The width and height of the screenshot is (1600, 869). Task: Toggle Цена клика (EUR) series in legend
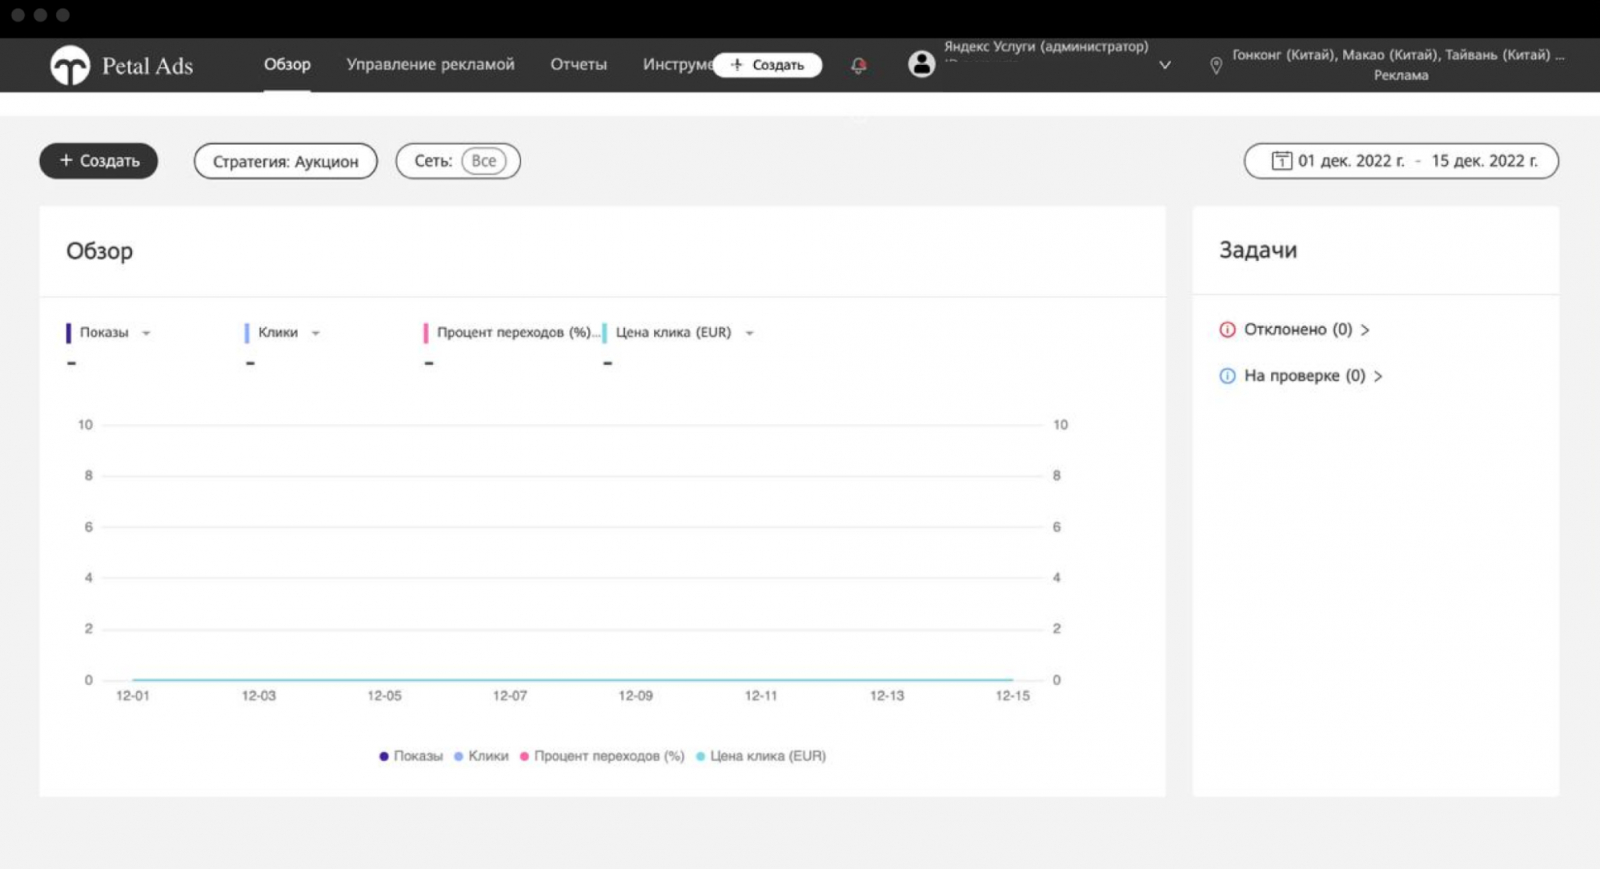coord(761,756)
